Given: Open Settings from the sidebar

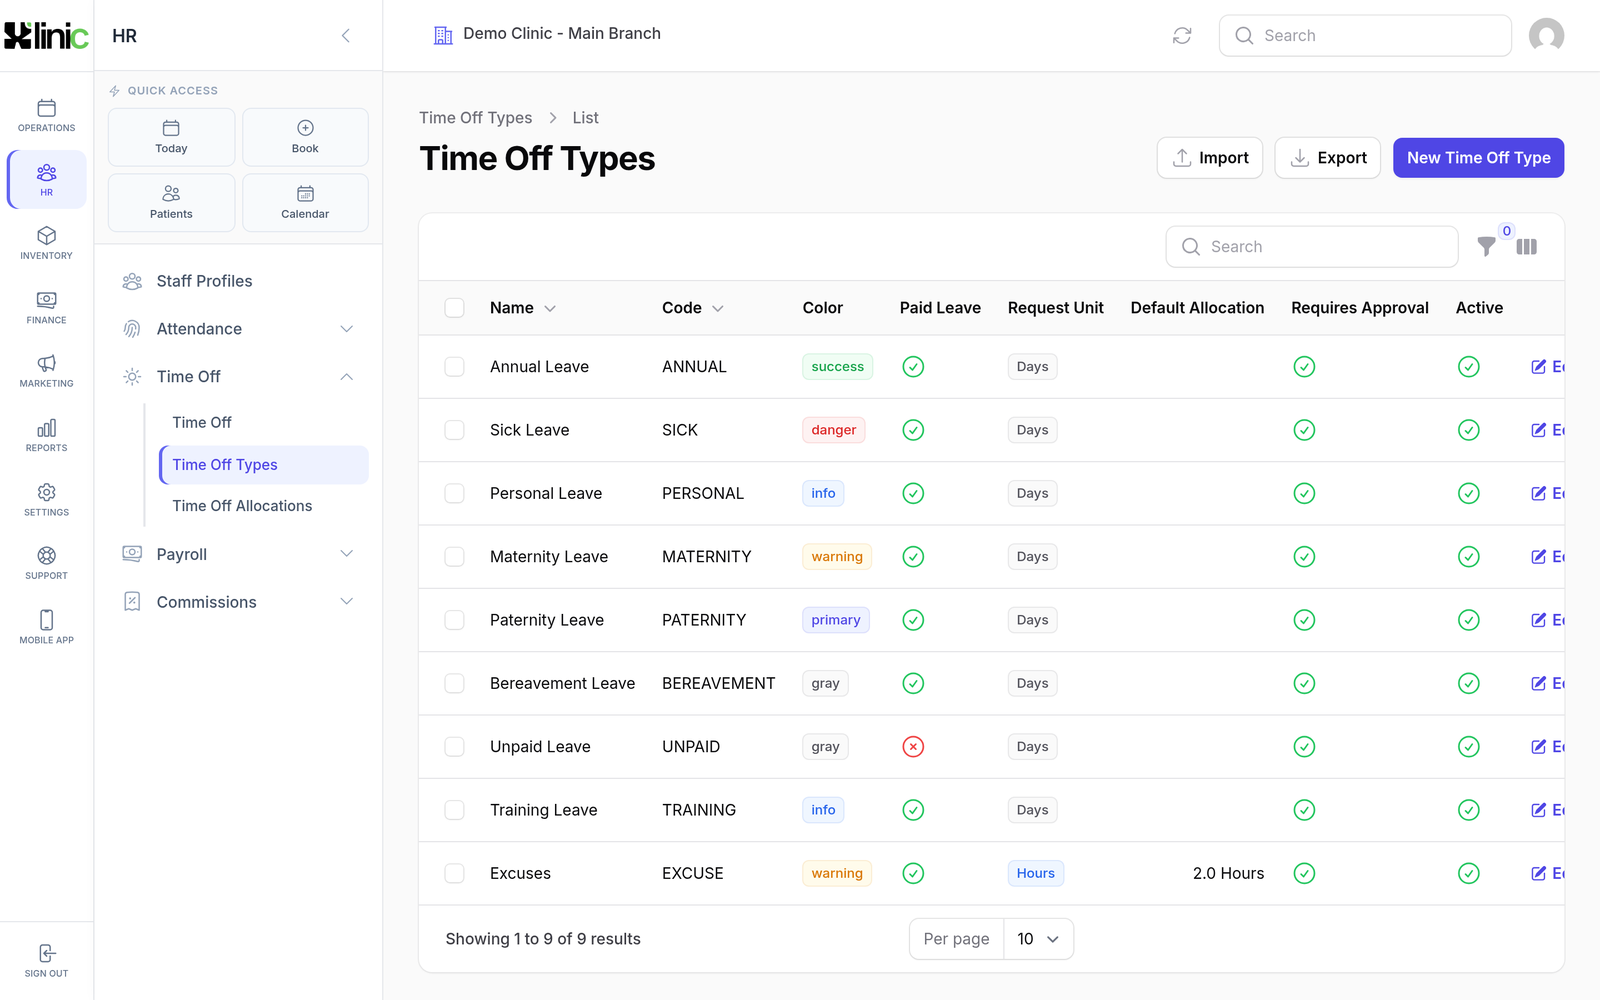Looking at the screenshot, I should 46,500.
